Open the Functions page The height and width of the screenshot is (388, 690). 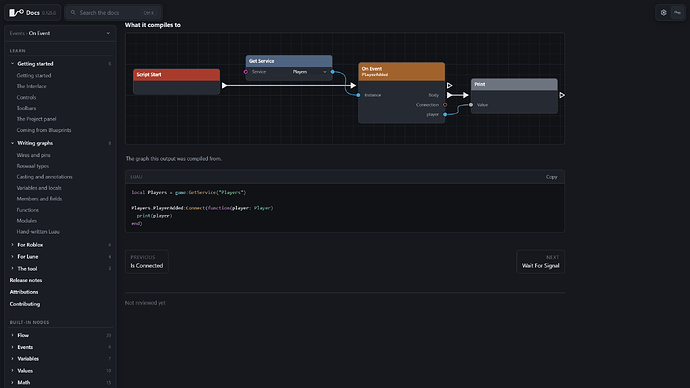click(28, 210)
